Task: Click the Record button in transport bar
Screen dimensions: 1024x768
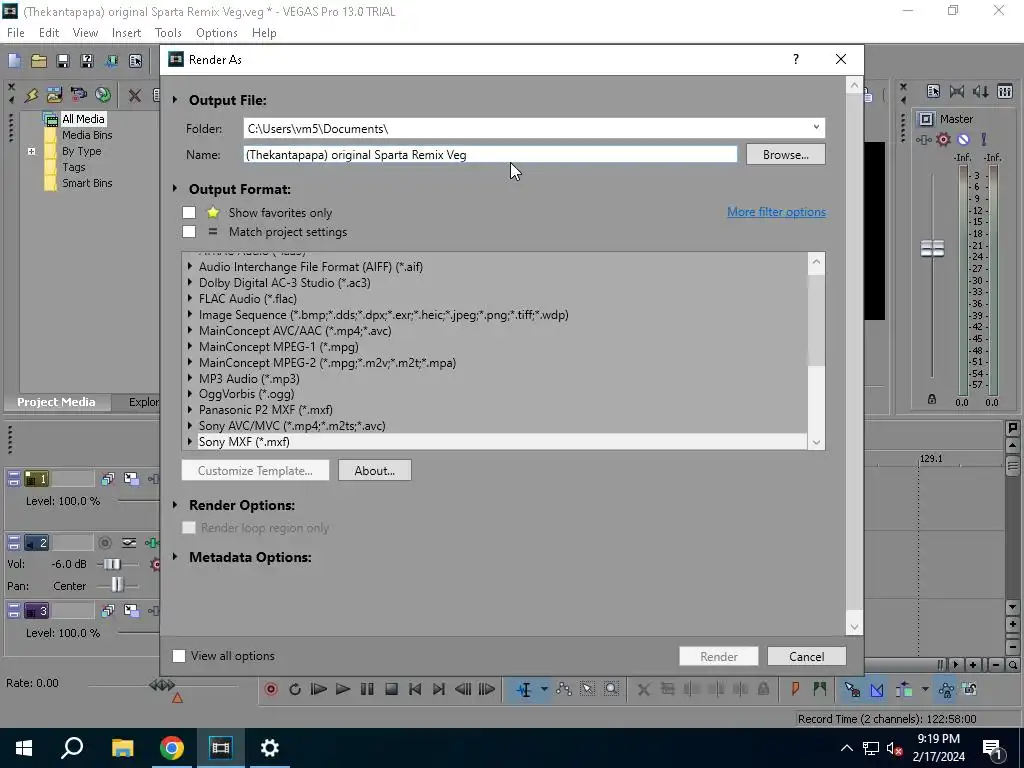Action: point(271,689)
